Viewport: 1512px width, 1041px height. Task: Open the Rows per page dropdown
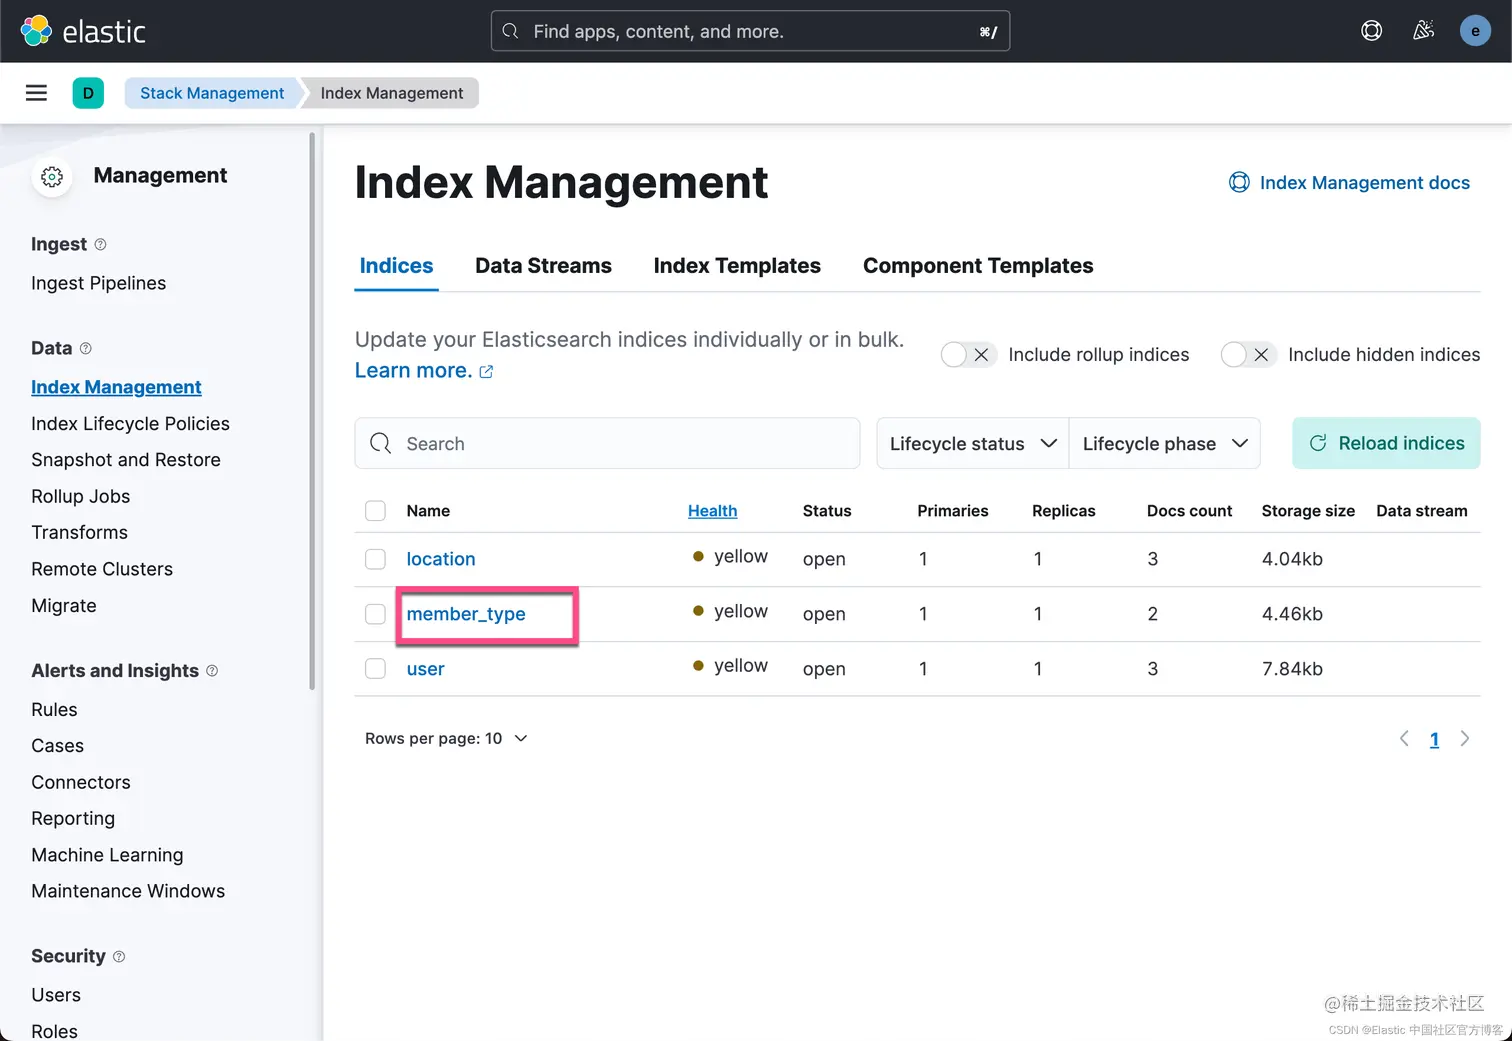(x=446, y=739)
